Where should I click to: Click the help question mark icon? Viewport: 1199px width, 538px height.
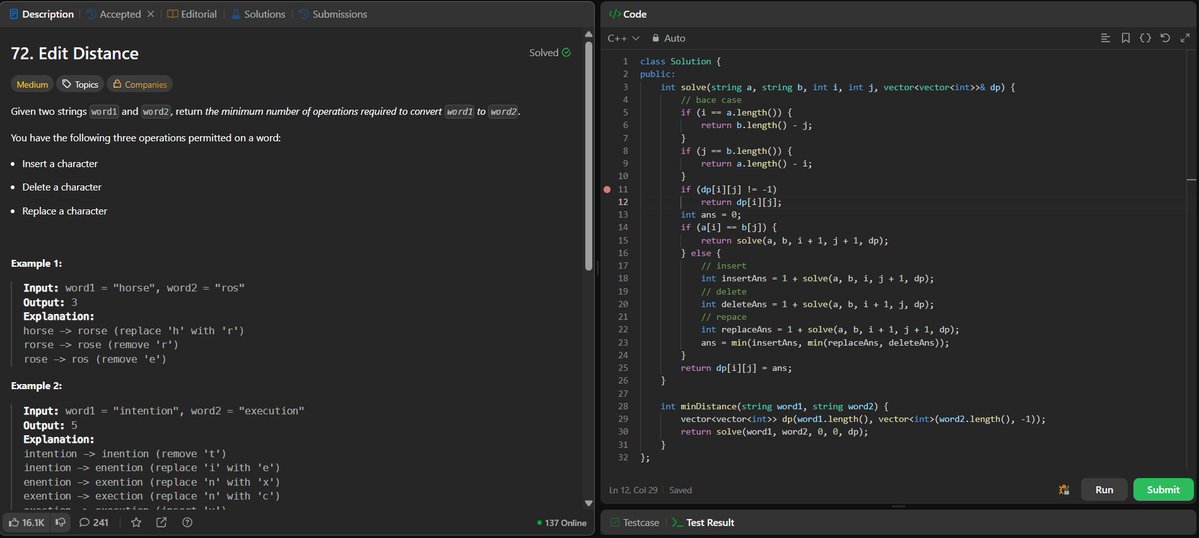(x=187, y=523)
